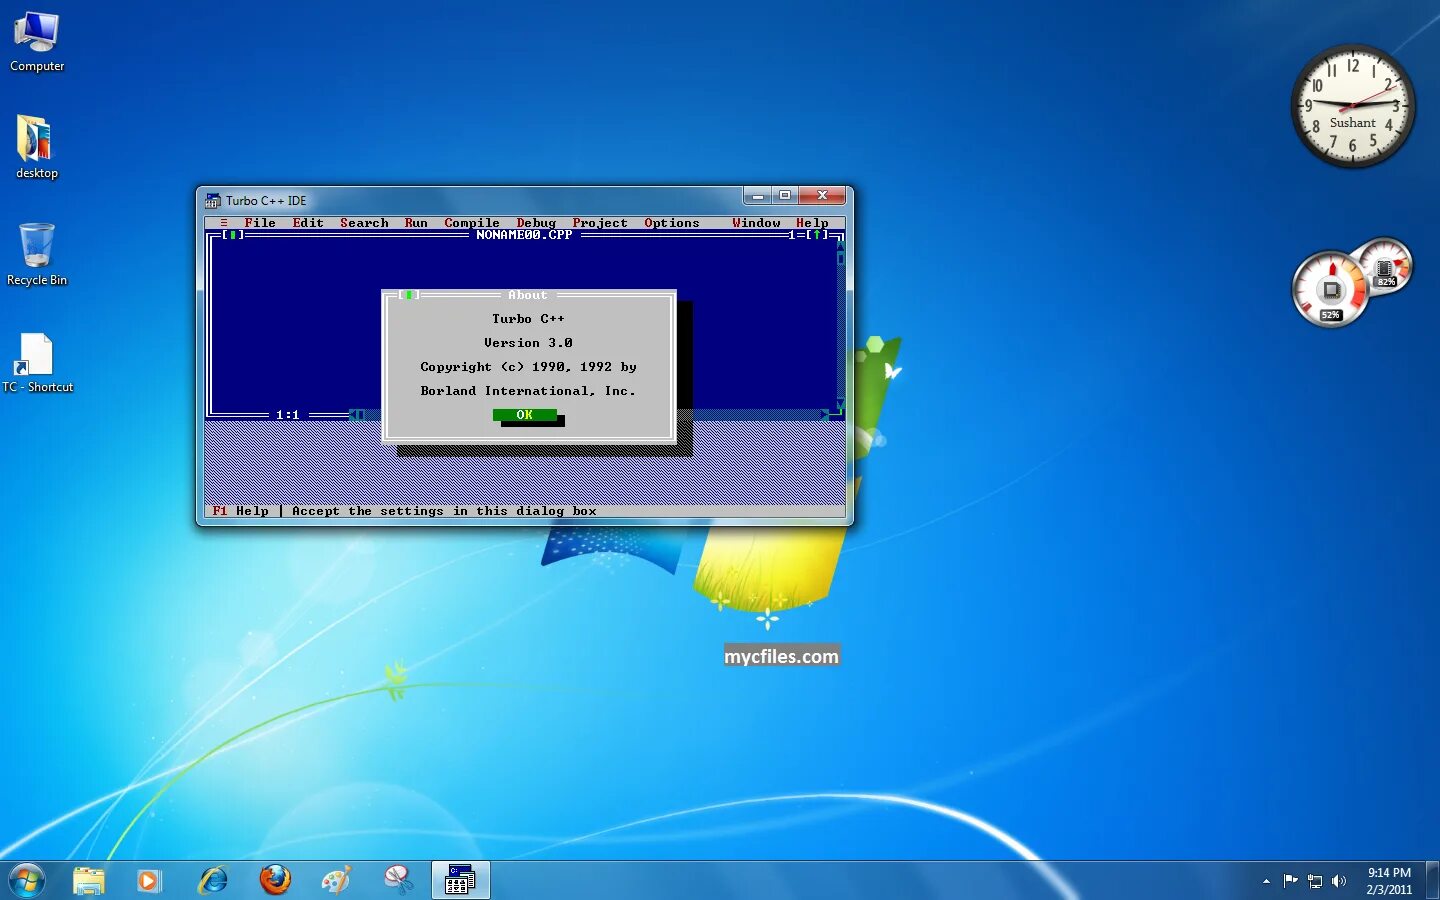This screenshot has height=900, width=1440.
Task: Select the desktop folder icon
Action: coord(37,147)
